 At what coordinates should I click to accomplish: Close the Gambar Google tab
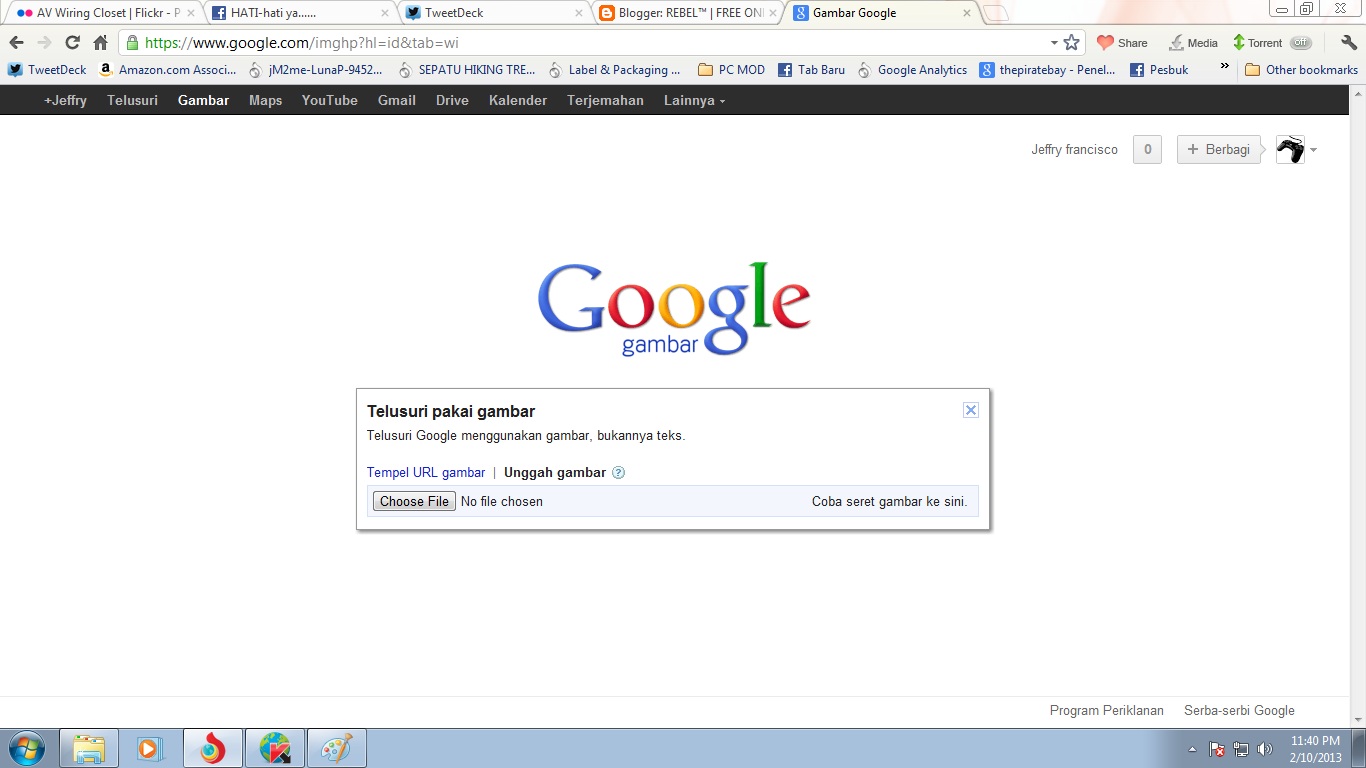point(966,13)
